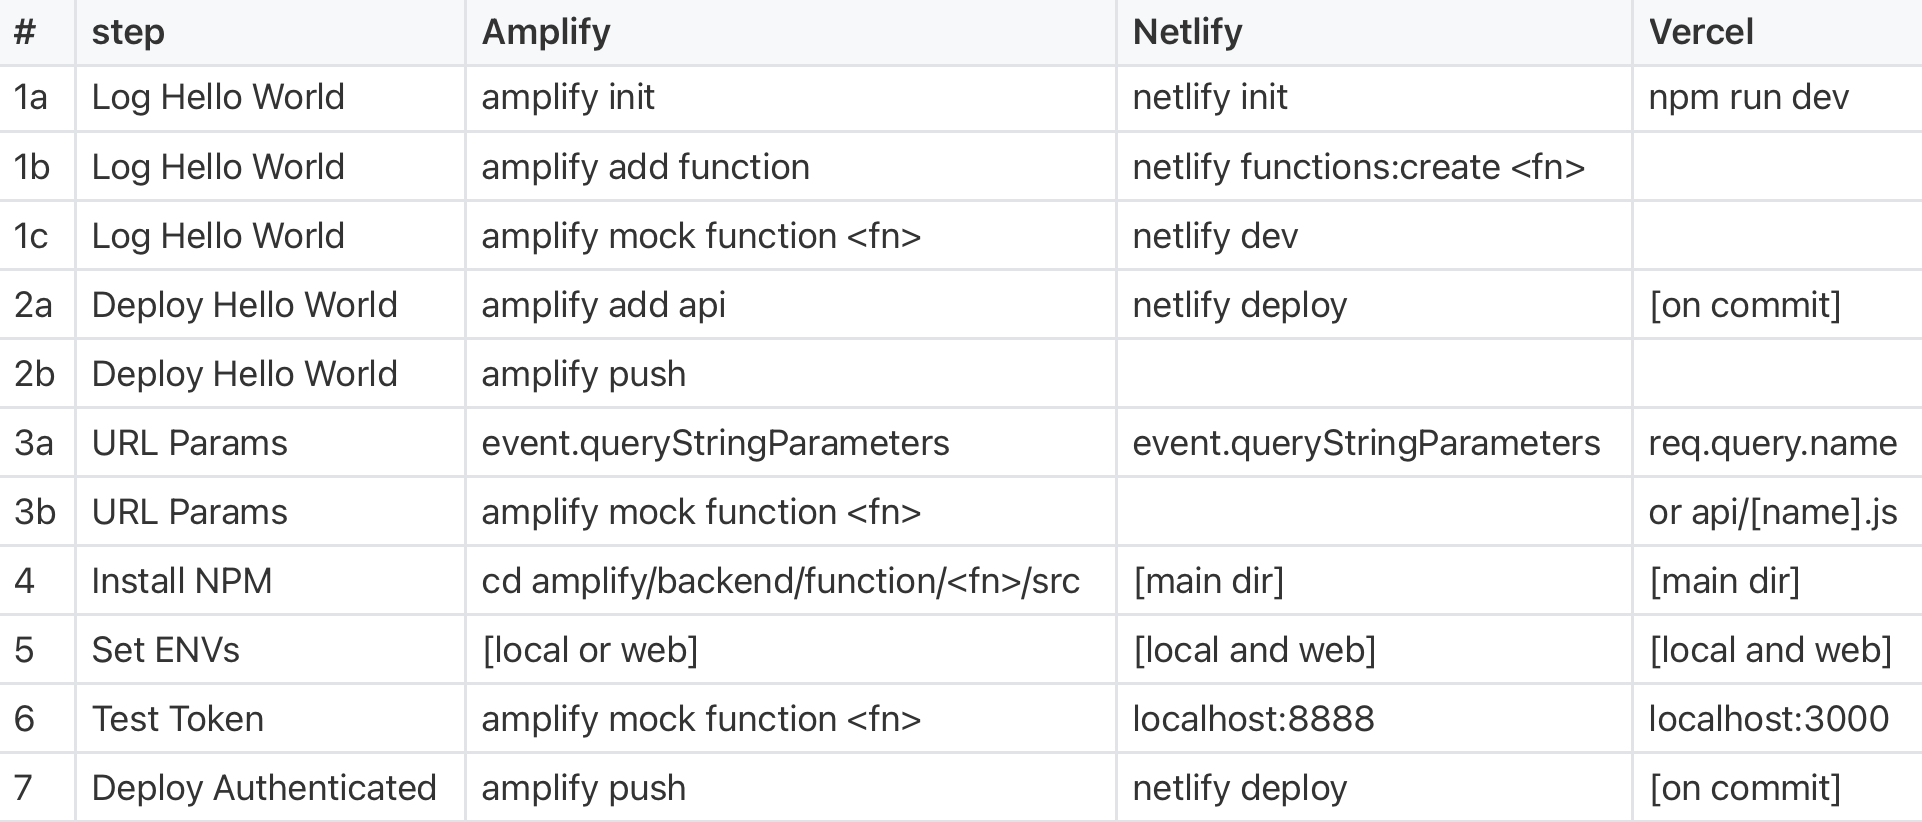Select the 'amplify init' cell
Screen dimensions: 1922x822
tap(568, 97)
